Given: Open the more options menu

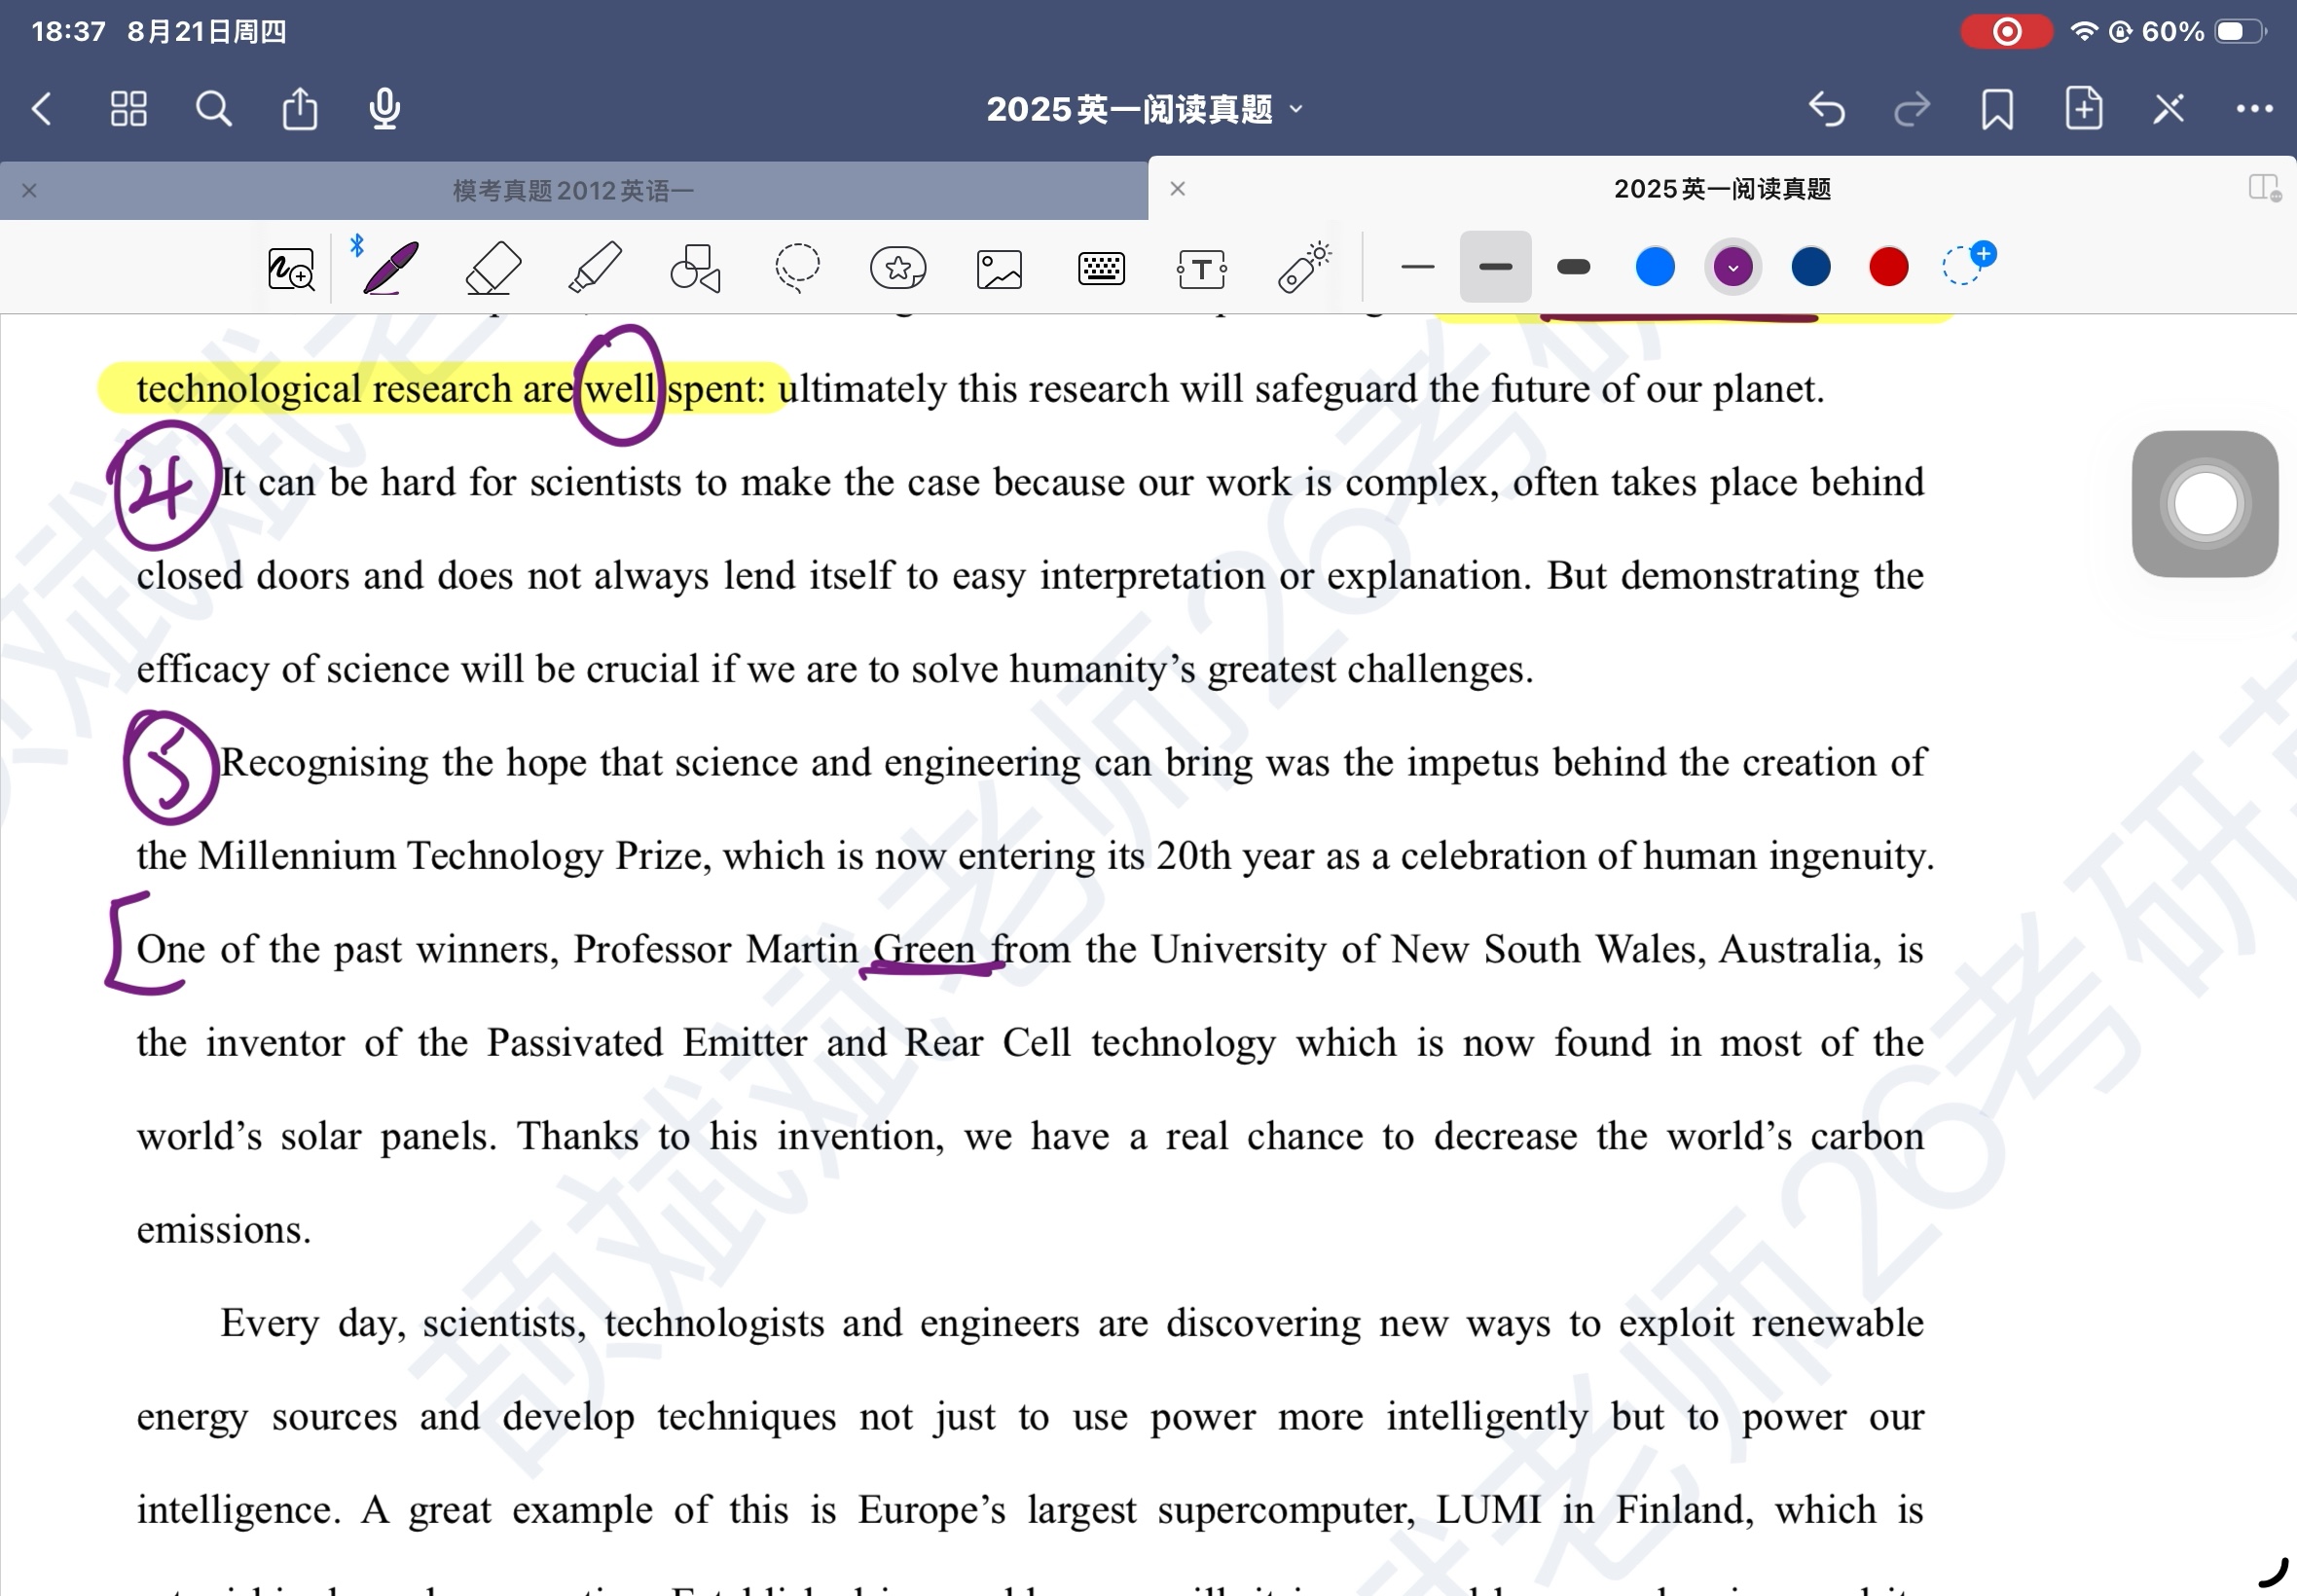Looking at the screenshot, I should point(2254,108).
